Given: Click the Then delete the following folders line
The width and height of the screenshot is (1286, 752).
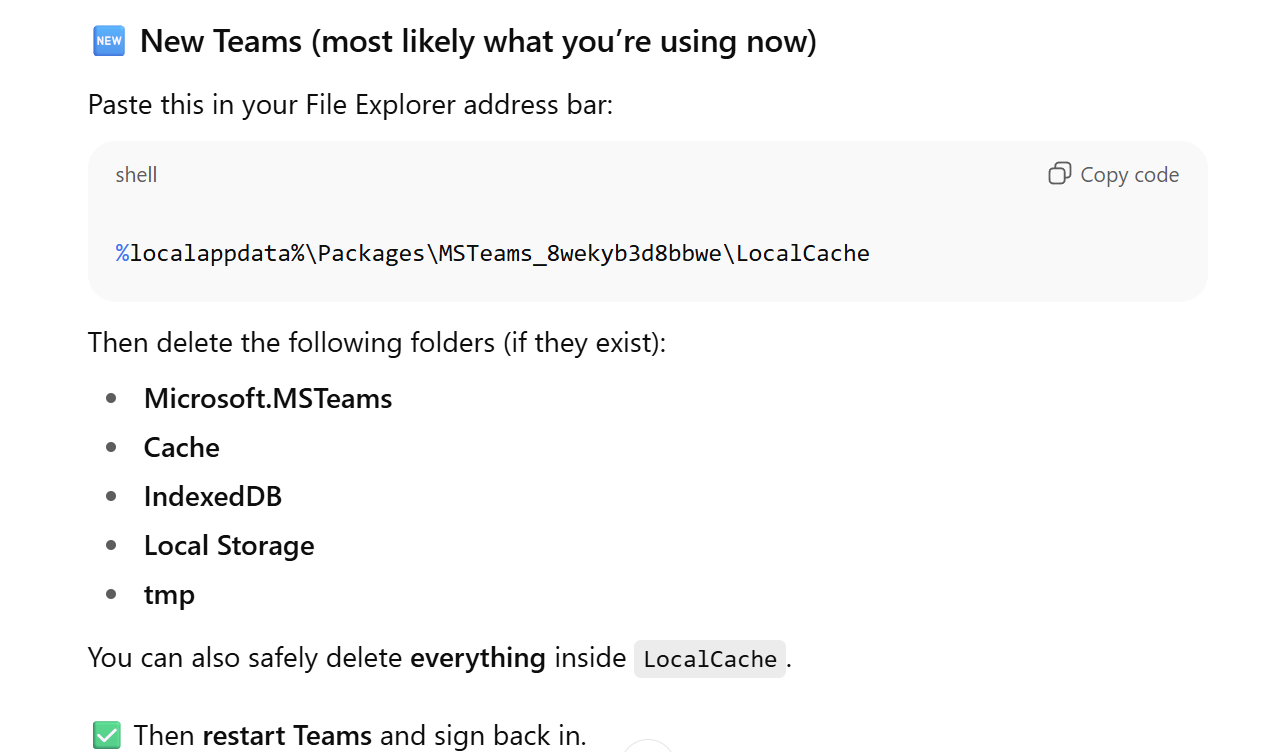Looking at the screenshot, I should point(376,343).
